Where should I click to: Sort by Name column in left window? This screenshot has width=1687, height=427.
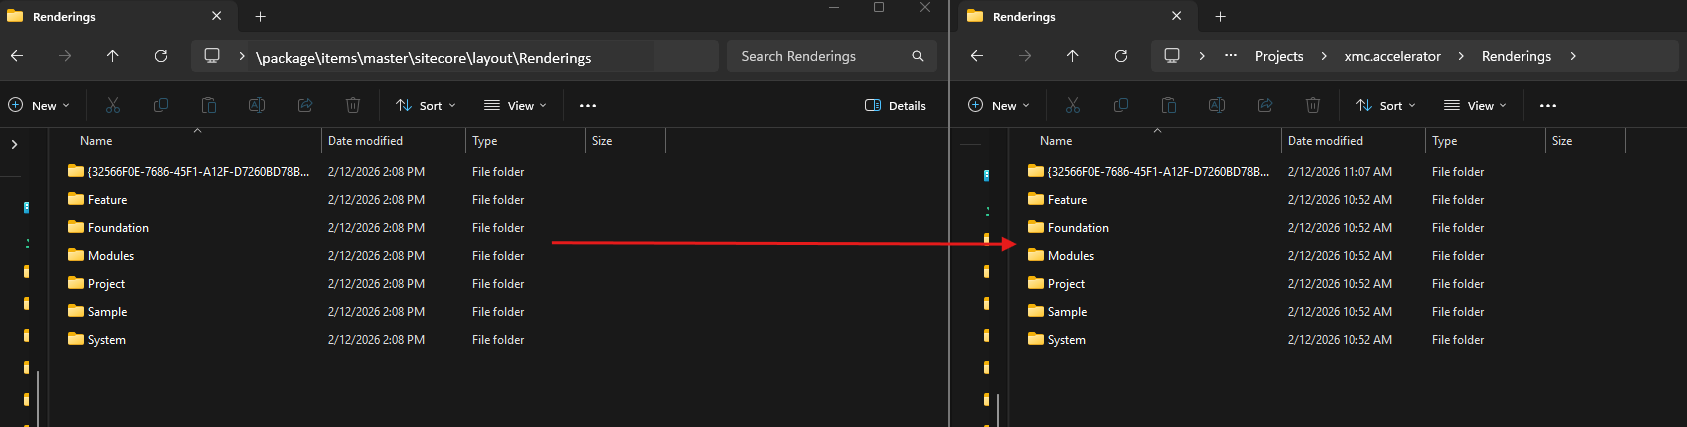pos(96,141)
